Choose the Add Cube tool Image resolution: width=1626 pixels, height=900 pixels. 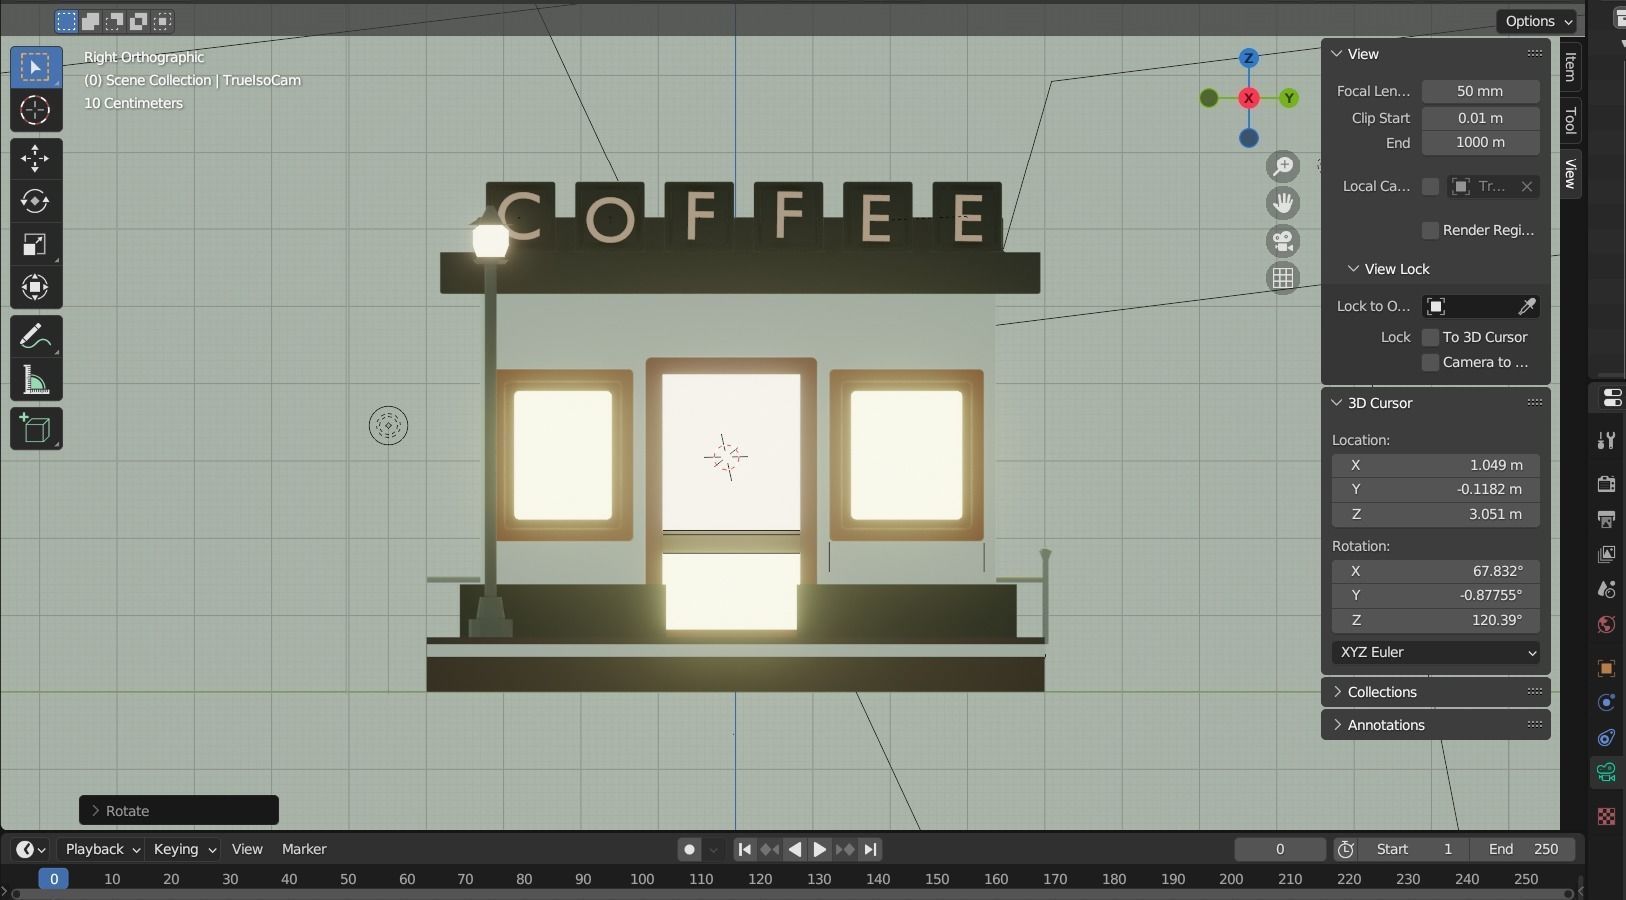coord(36,429)
